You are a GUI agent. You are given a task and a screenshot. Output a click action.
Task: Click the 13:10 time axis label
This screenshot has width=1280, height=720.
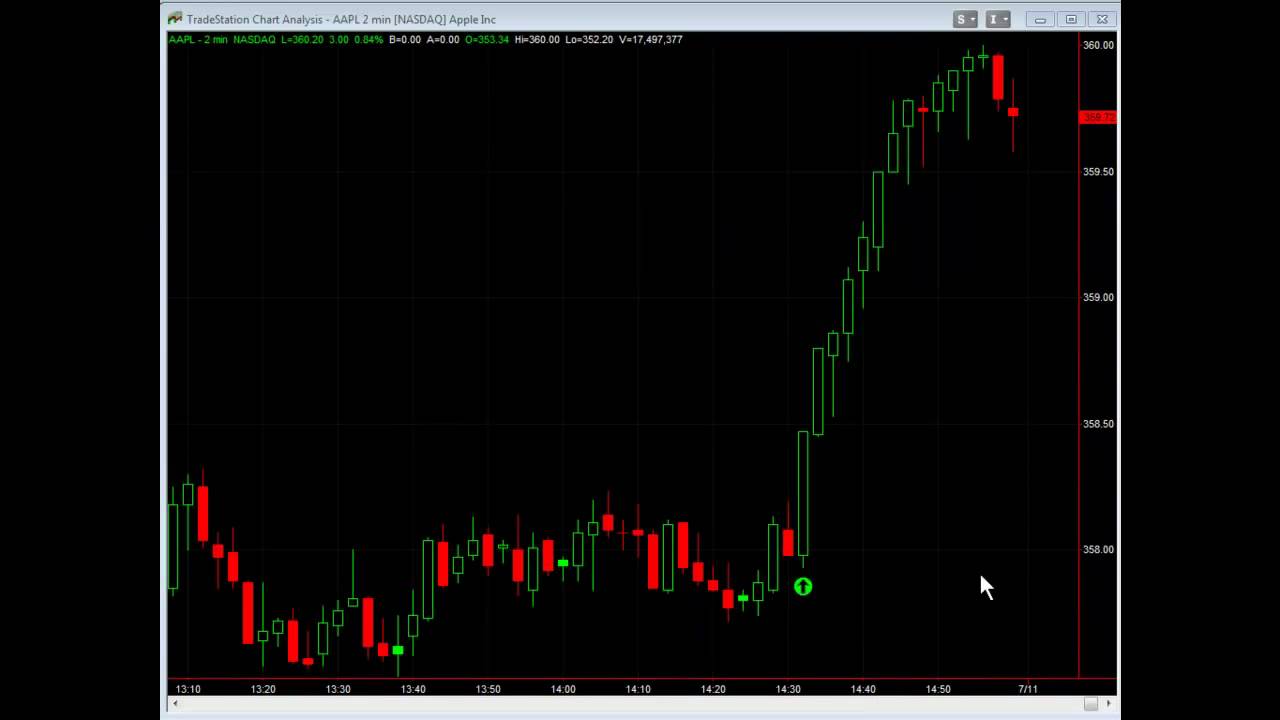[x=188, y=689]
